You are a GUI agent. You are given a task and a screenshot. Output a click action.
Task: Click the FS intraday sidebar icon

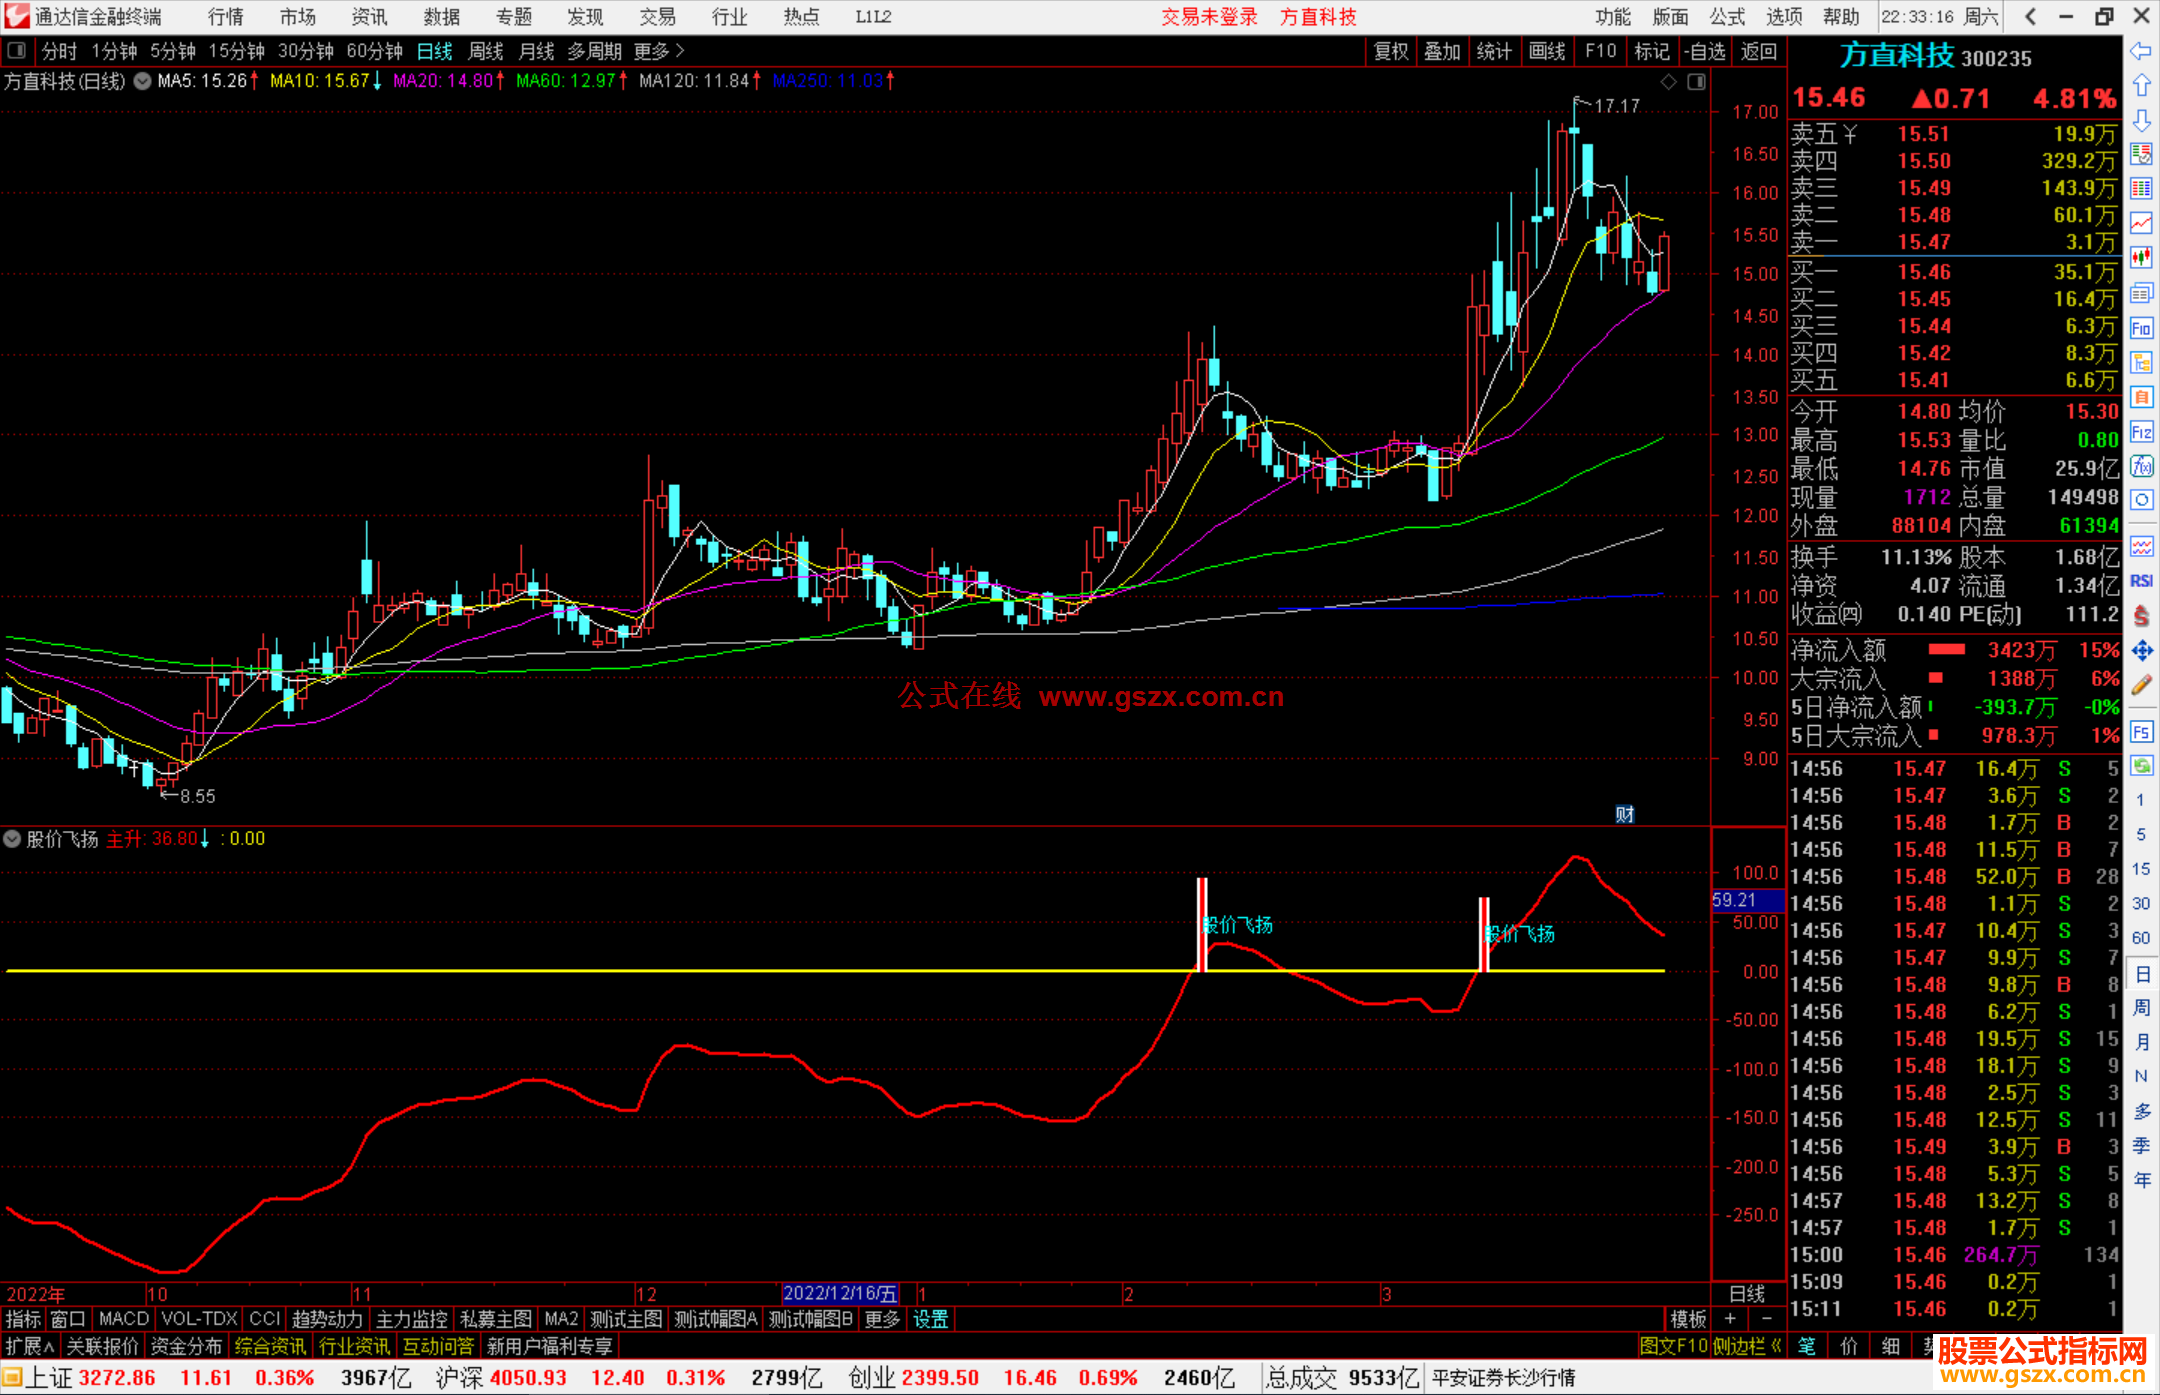(2141, 732)
